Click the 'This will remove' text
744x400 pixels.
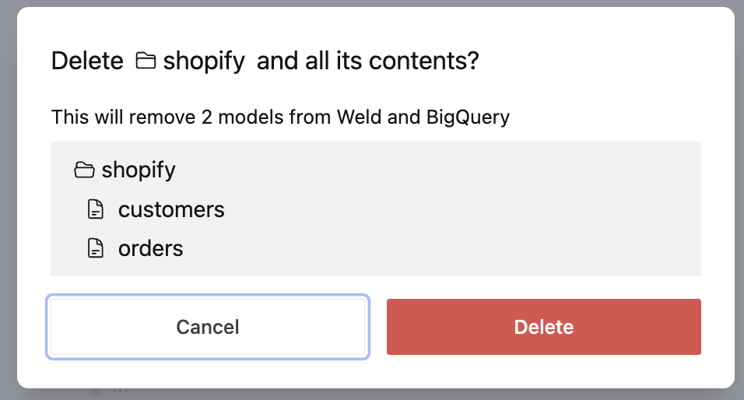109,117
